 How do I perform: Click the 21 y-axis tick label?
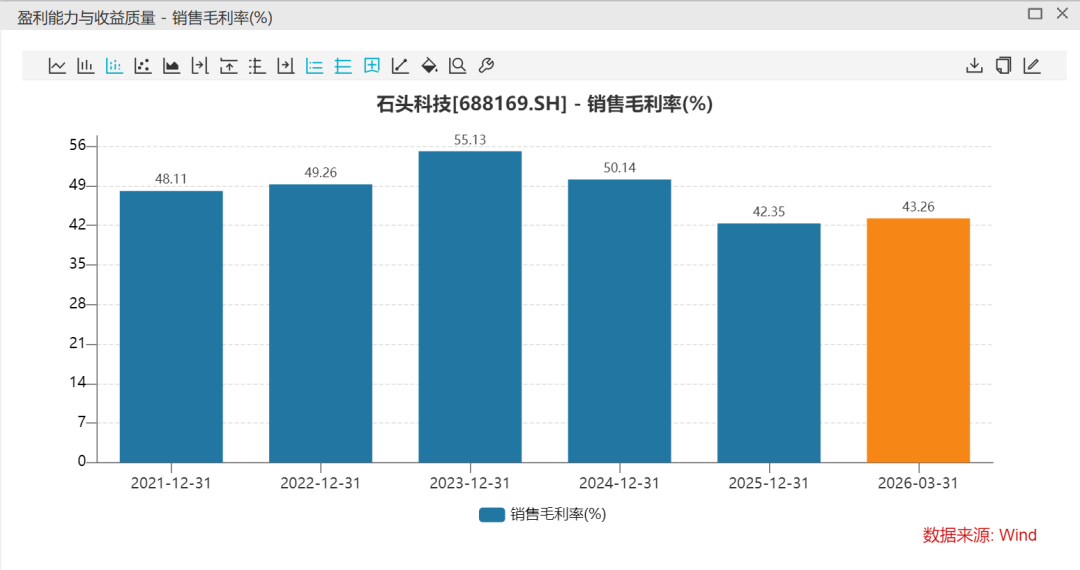coord(77,343)
